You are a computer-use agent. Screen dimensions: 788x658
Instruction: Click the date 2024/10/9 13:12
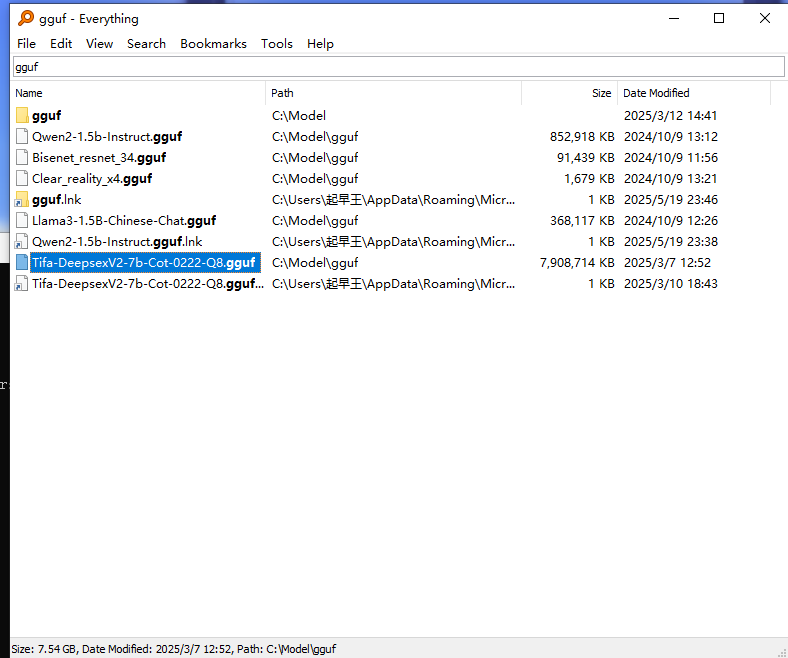pos(671,137)
